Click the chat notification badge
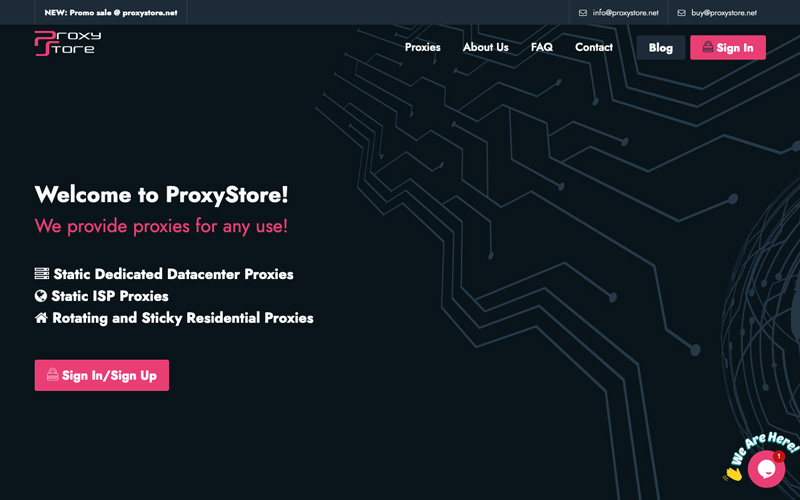The image size is (800, 500). 779,456
